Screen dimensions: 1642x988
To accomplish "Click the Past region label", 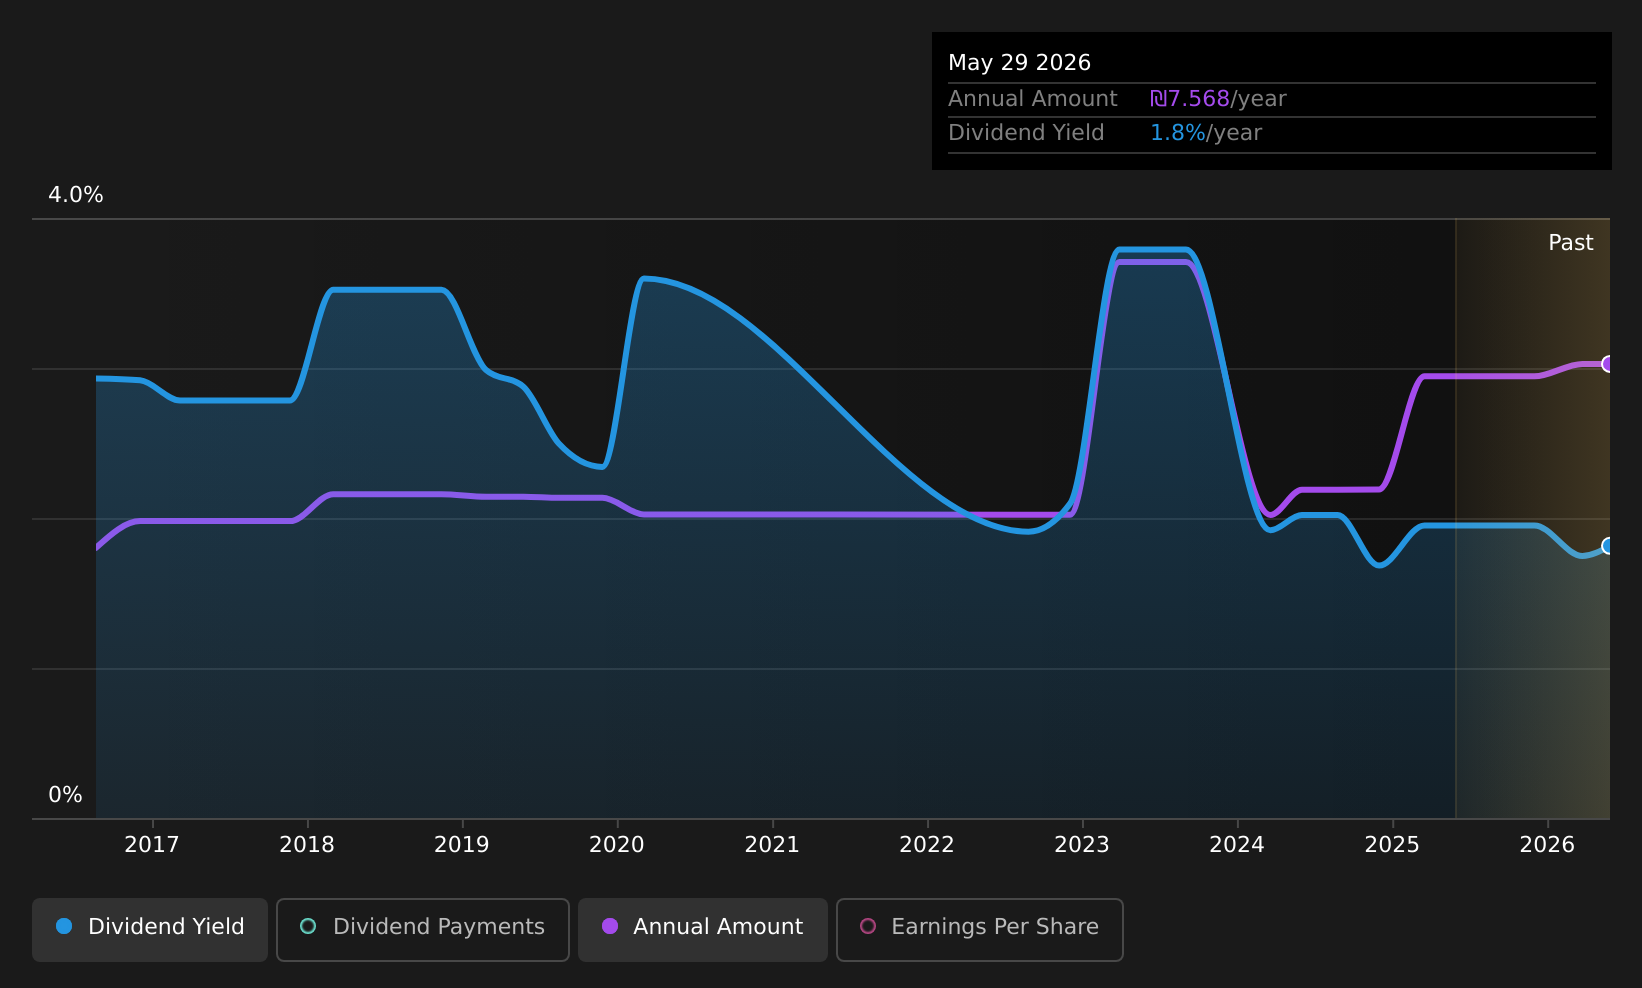I will (x=1570, y=243).
